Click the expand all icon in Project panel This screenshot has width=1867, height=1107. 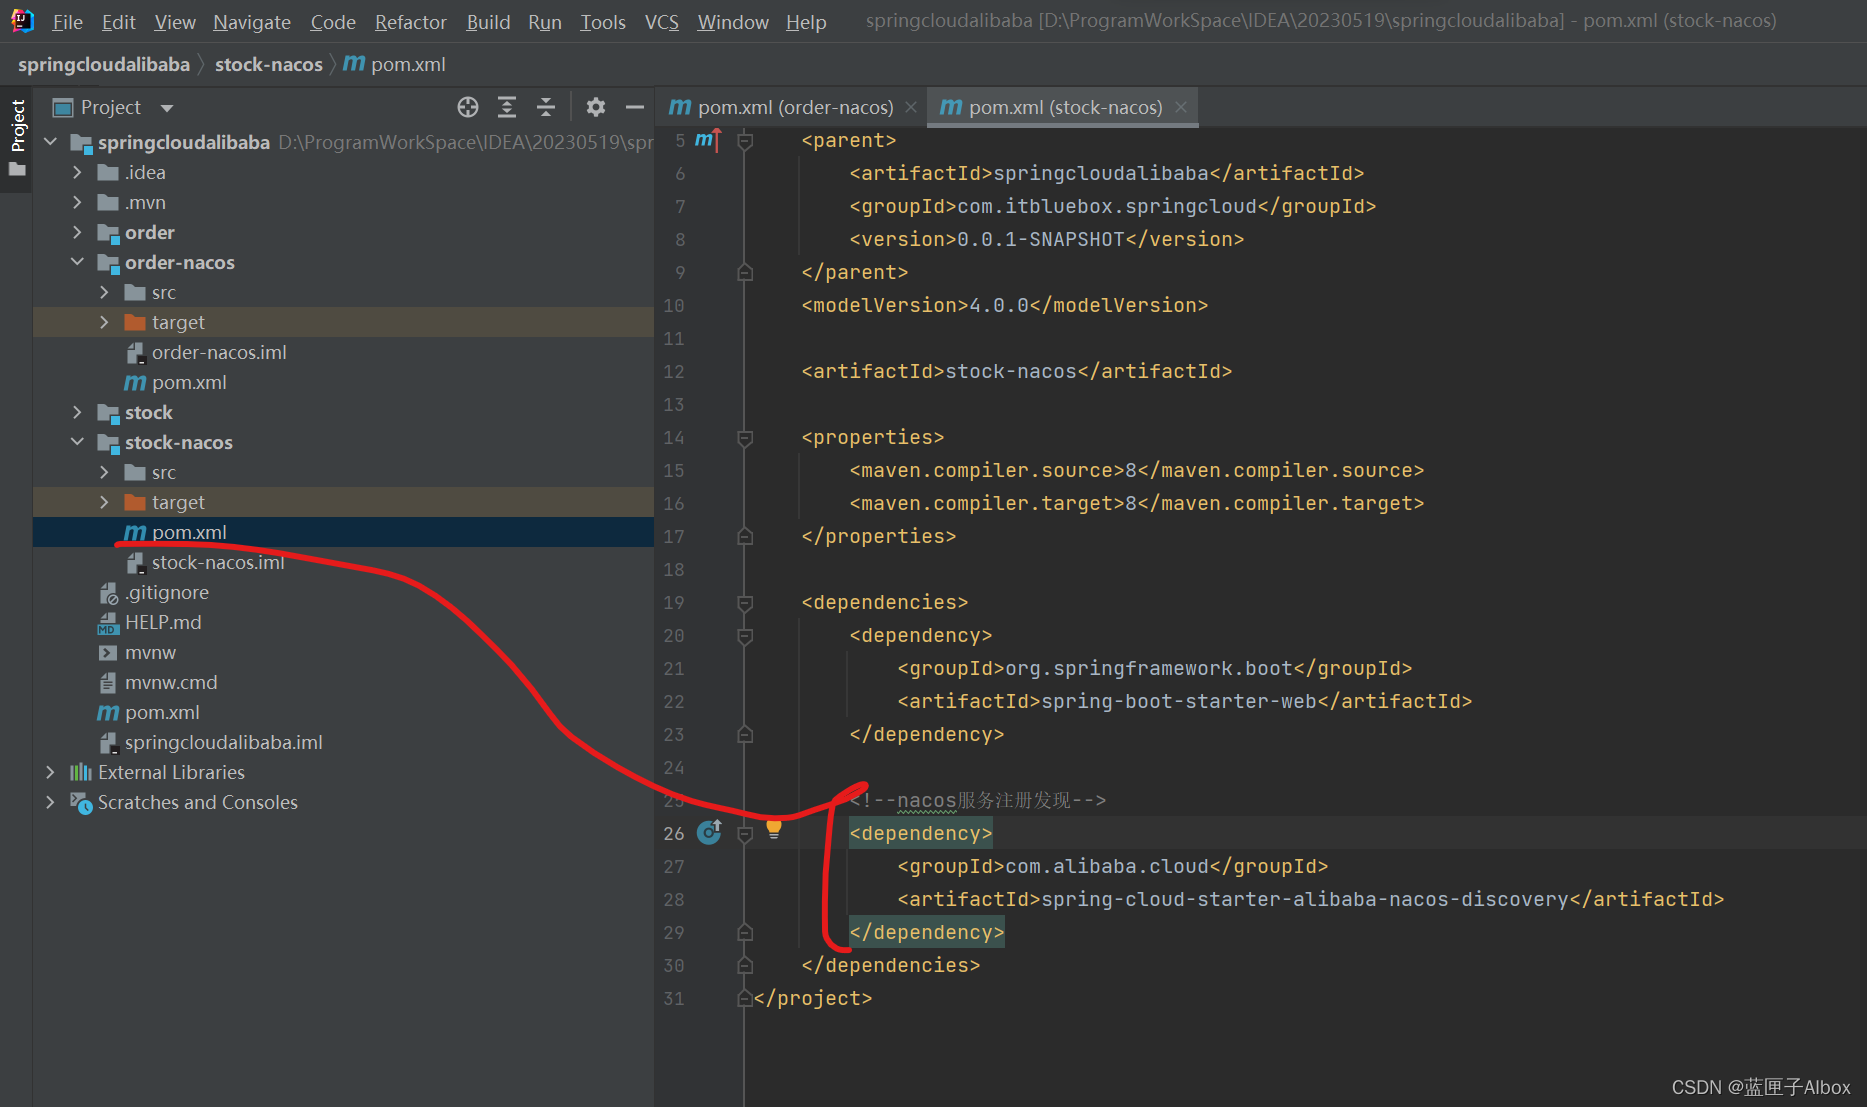coord(507,107)
